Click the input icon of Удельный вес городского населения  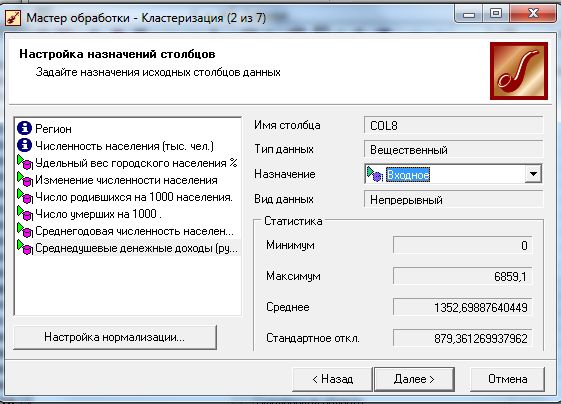pyautogui.click(x=25, y=162)
